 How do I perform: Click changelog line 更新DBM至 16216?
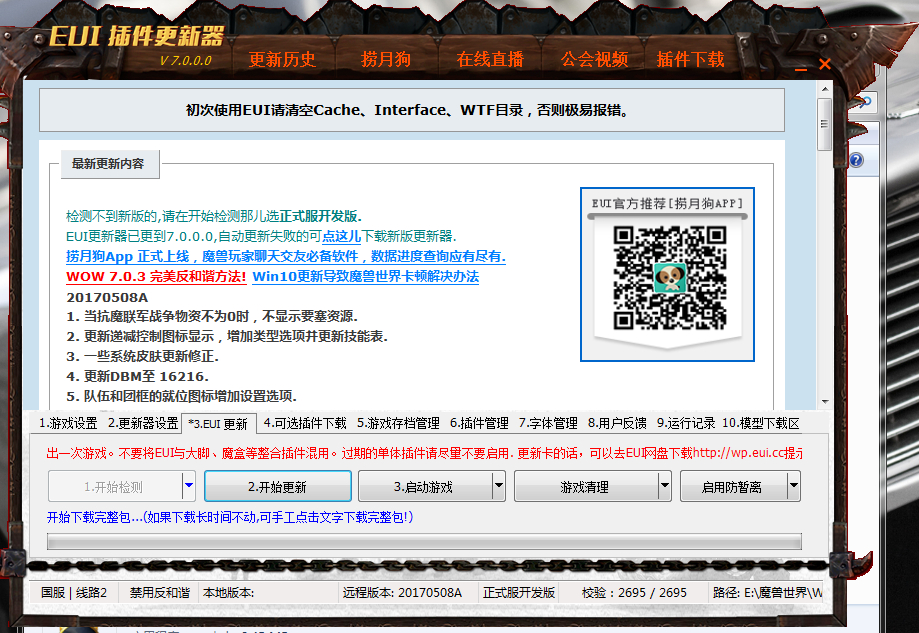point(138,376)
